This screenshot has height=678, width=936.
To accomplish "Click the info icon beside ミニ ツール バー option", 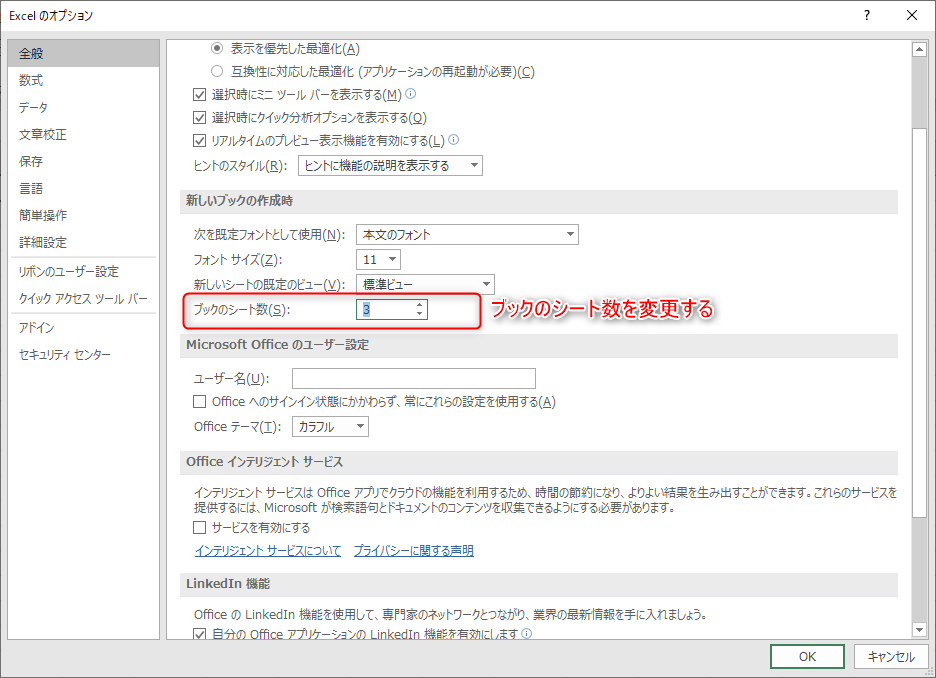I will [411, 94].
